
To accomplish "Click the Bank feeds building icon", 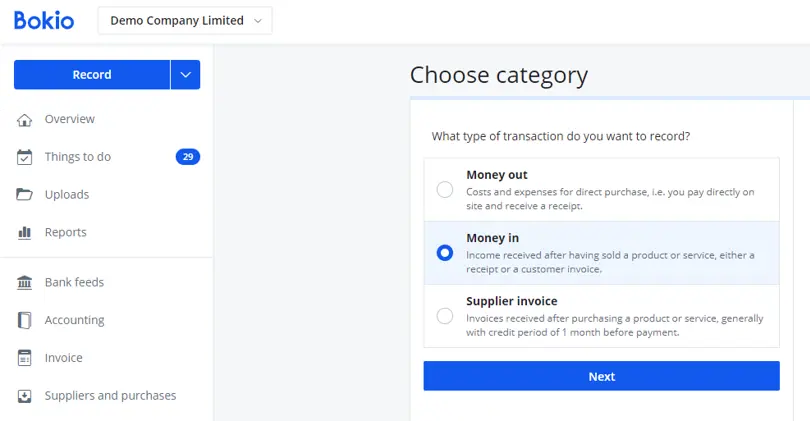I will pos(24,283).
